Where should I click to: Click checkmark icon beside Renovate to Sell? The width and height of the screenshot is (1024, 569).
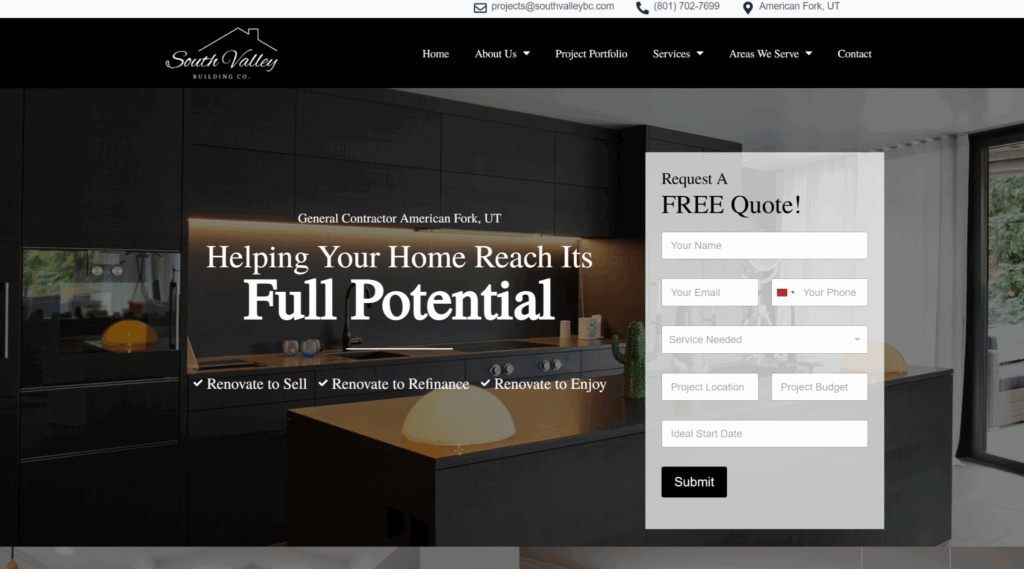(198, 383)
